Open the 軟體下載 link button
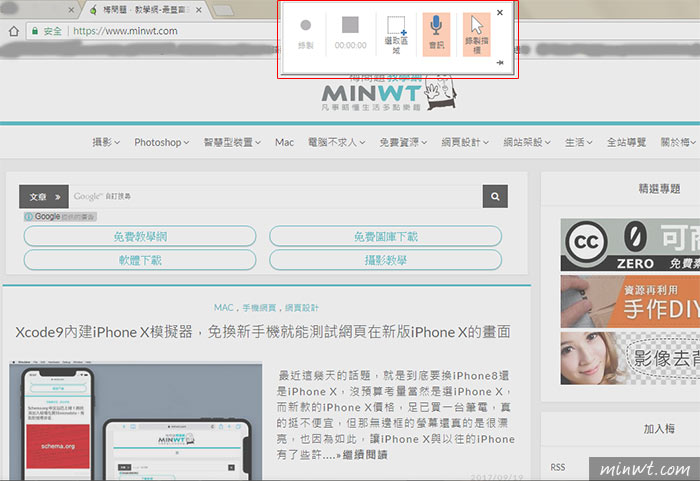 click(140, 260)
